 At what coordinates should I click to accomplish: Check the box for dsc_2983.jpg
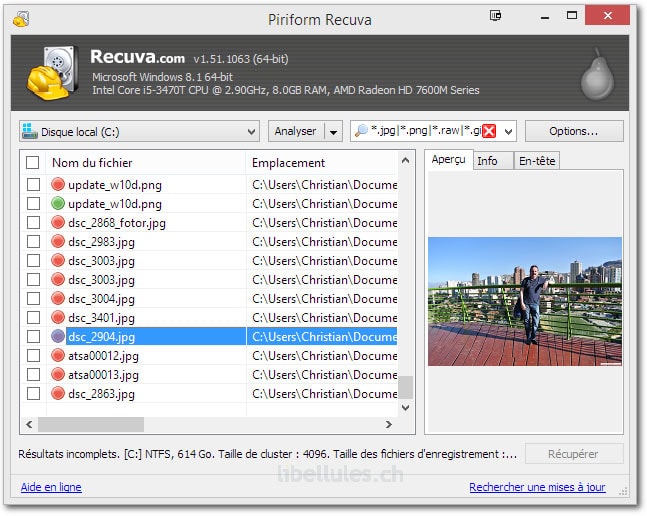click(33, 242)
